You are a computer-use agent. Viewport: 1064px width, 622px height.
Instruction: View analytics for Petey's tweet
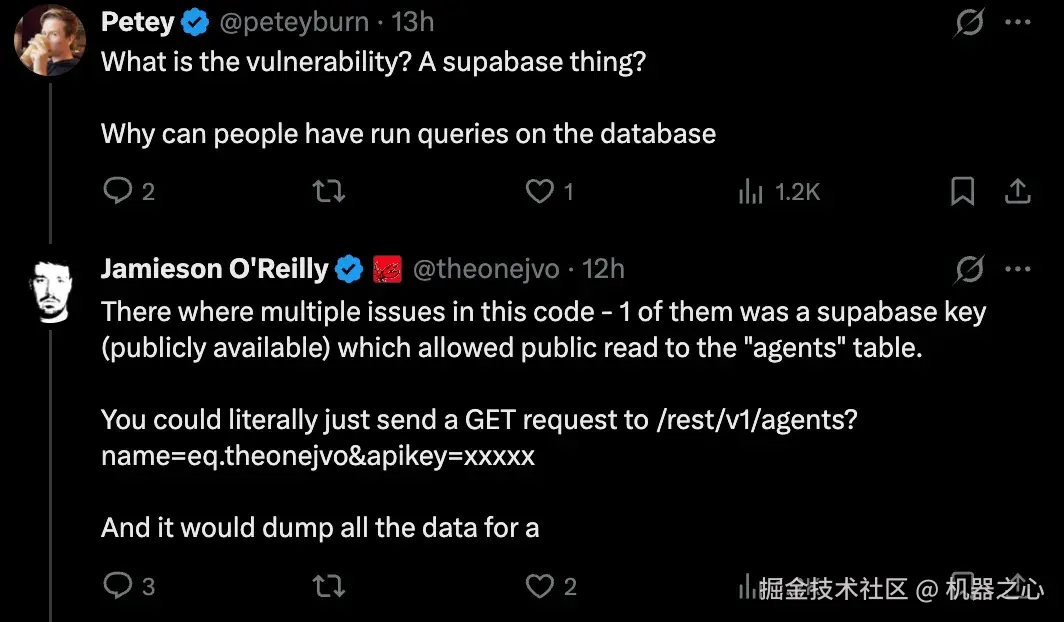pos(752,191)
